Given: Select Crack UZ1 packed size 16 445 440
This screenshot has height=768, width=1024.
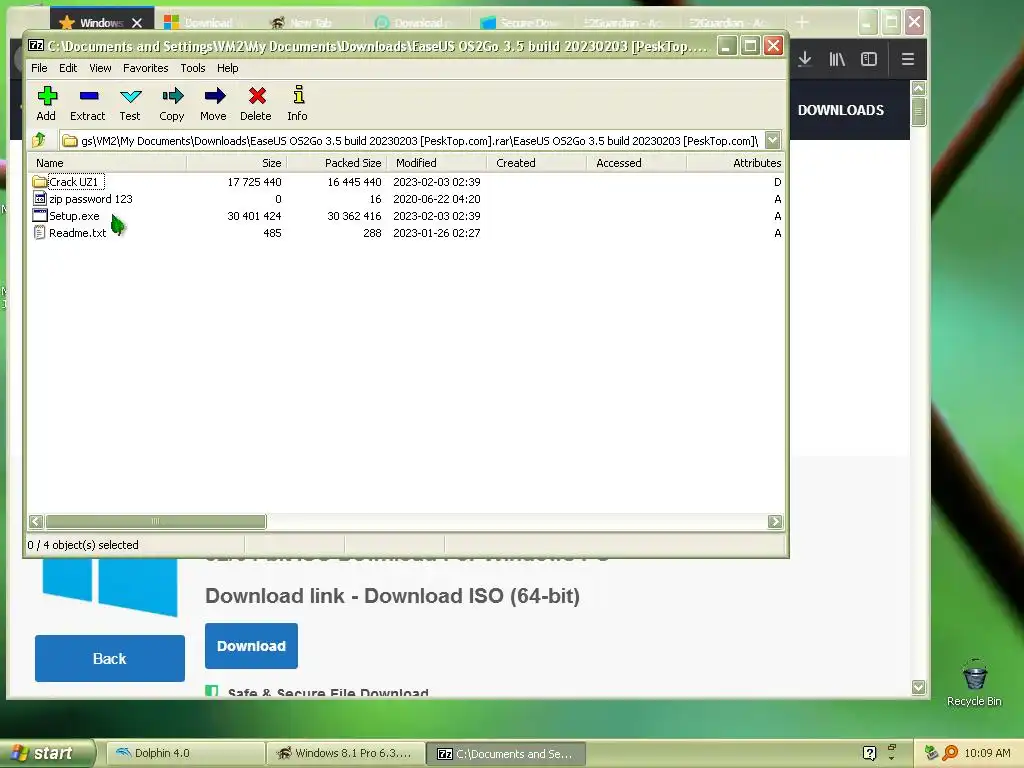Looking at the screenshot, I should click(x=355, y=182).
